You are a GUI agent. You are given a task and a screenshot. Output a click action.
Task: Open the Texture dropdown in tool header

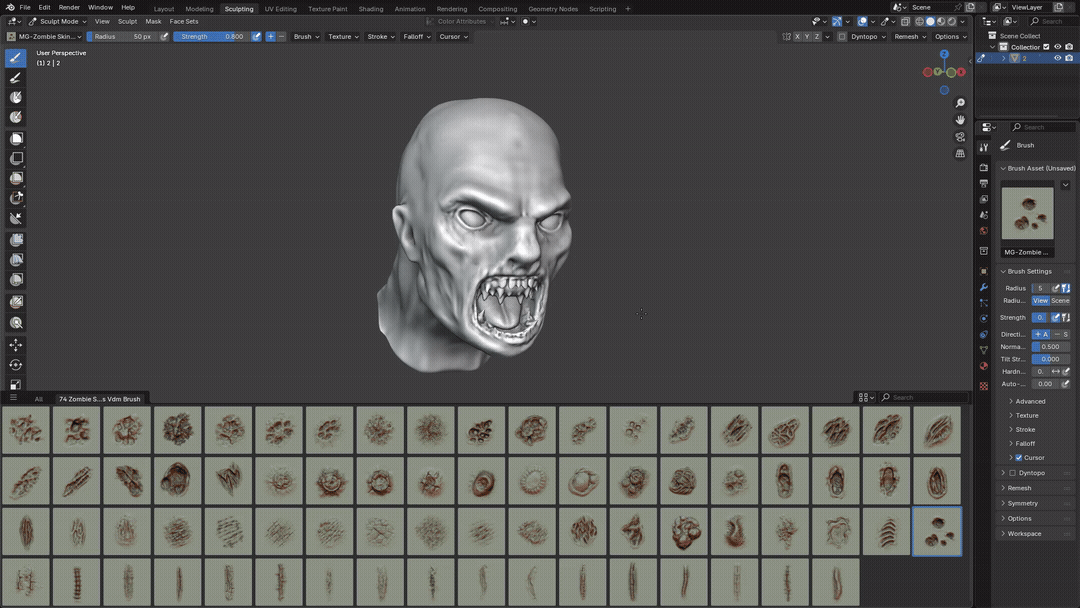[x=343, y=36]
